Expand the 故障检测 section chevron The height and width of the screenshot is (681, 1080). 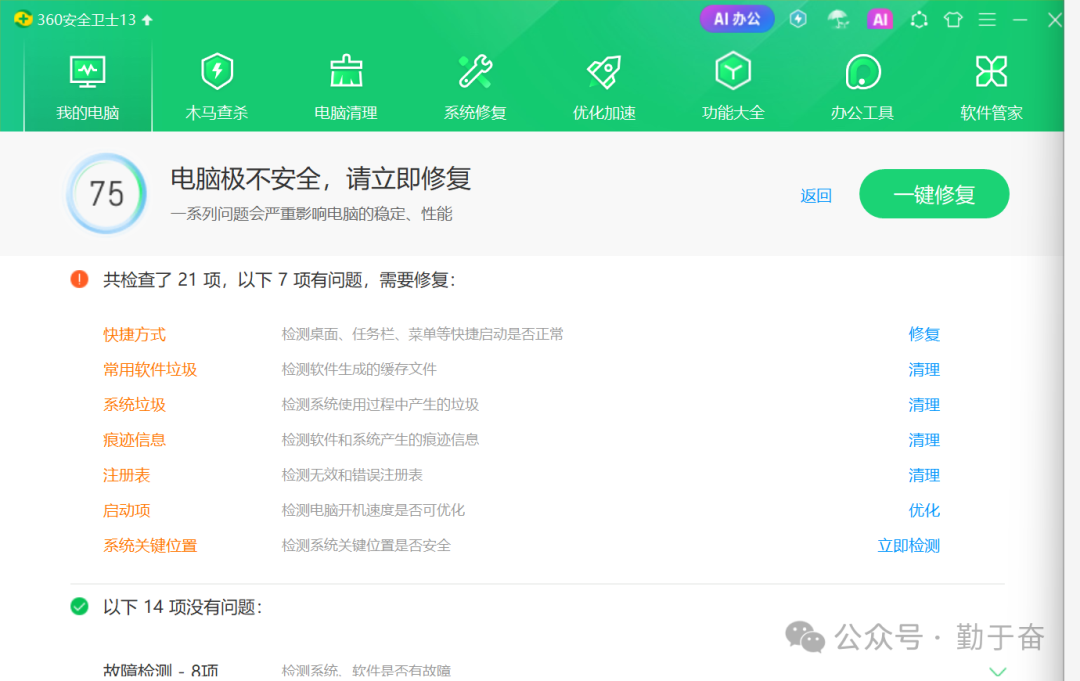coord(997,671)
